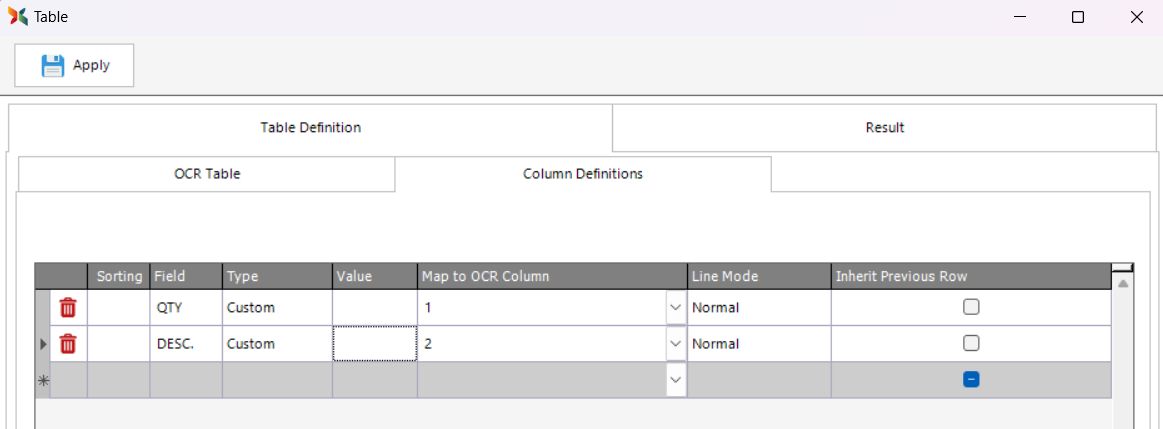Select the Table Definition tab
1163x429 pixels.
(310, 128)
